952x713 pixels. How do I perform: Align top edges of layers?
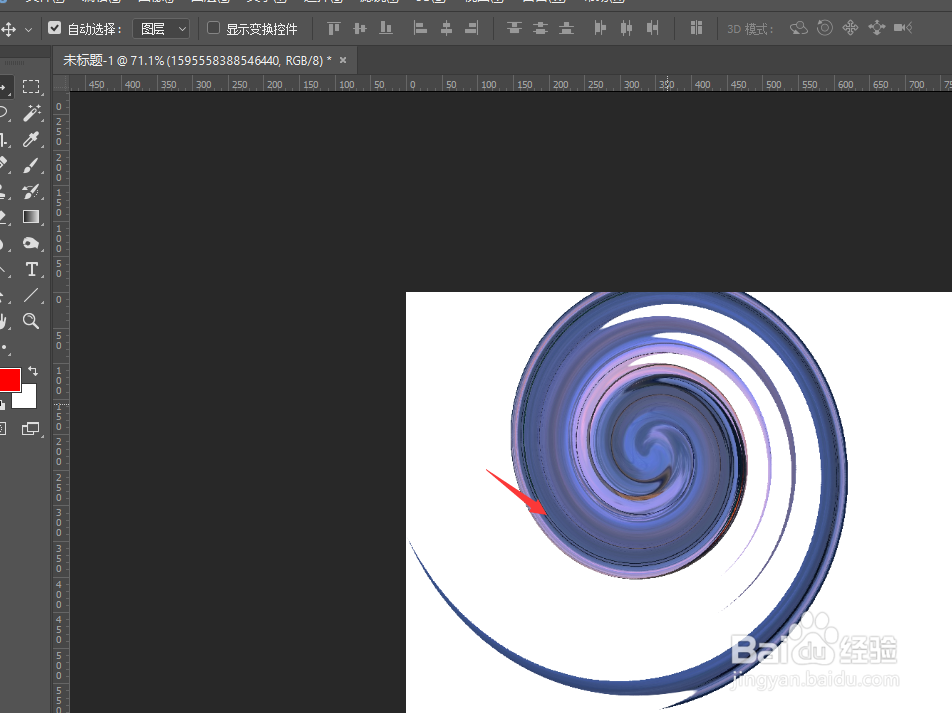[334, 28]
